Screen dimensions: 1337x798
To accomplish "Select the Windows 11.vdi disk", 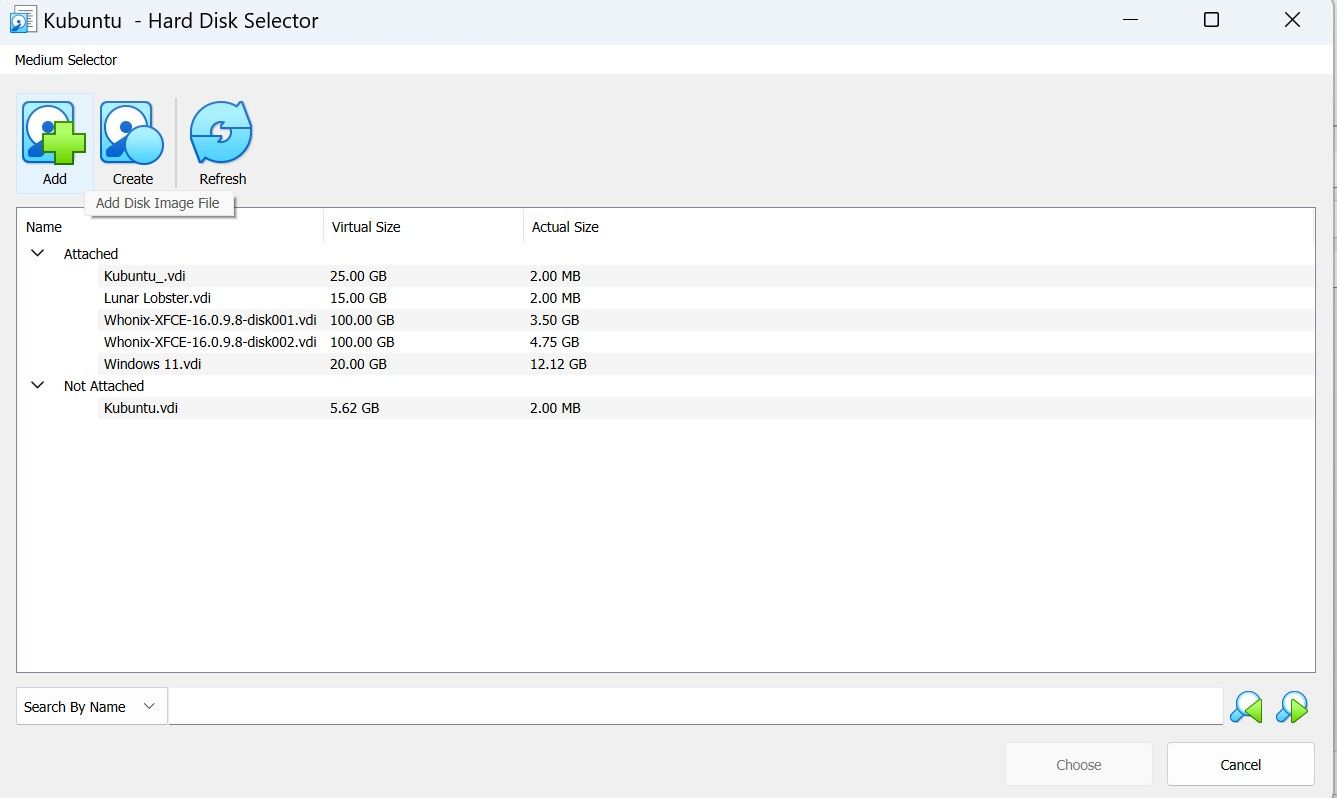I will click(152, 364).
